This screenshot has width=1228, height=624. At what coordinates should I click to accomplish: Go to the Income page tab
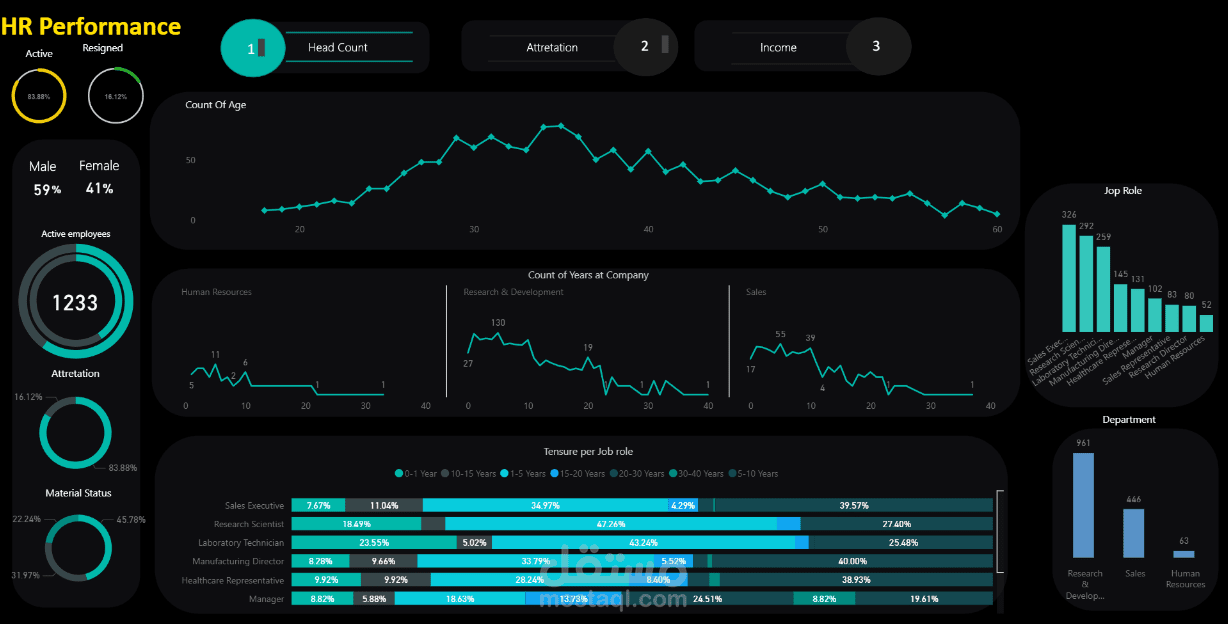tap(778, 47)
